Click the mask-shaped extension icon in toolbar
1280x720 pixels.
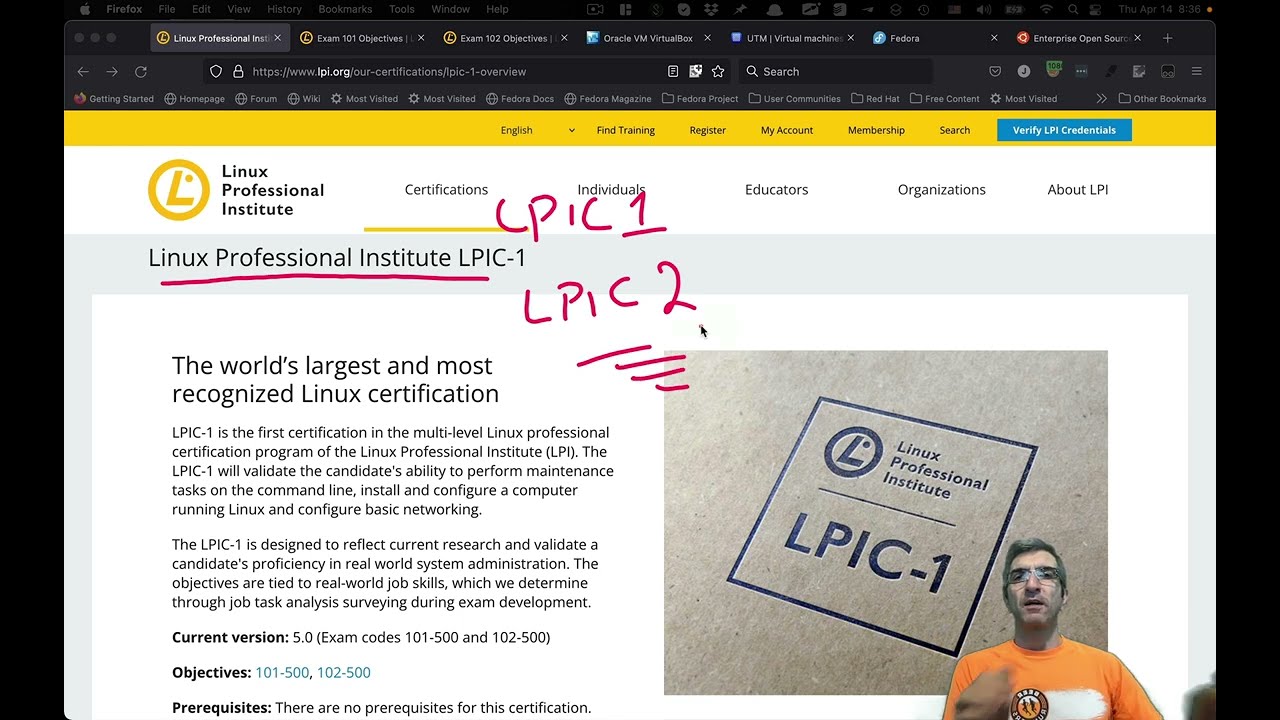click(x=1167, y=72)
